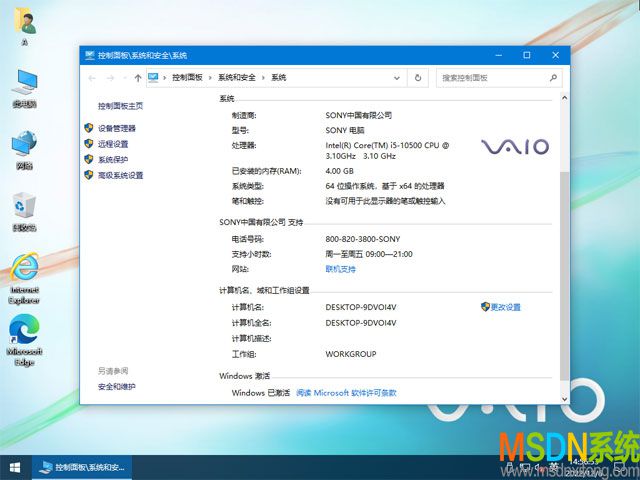Screen dimensions: 640x480
Task: Click shield icon beside 远程设置
Action: (x=89, y=144)
